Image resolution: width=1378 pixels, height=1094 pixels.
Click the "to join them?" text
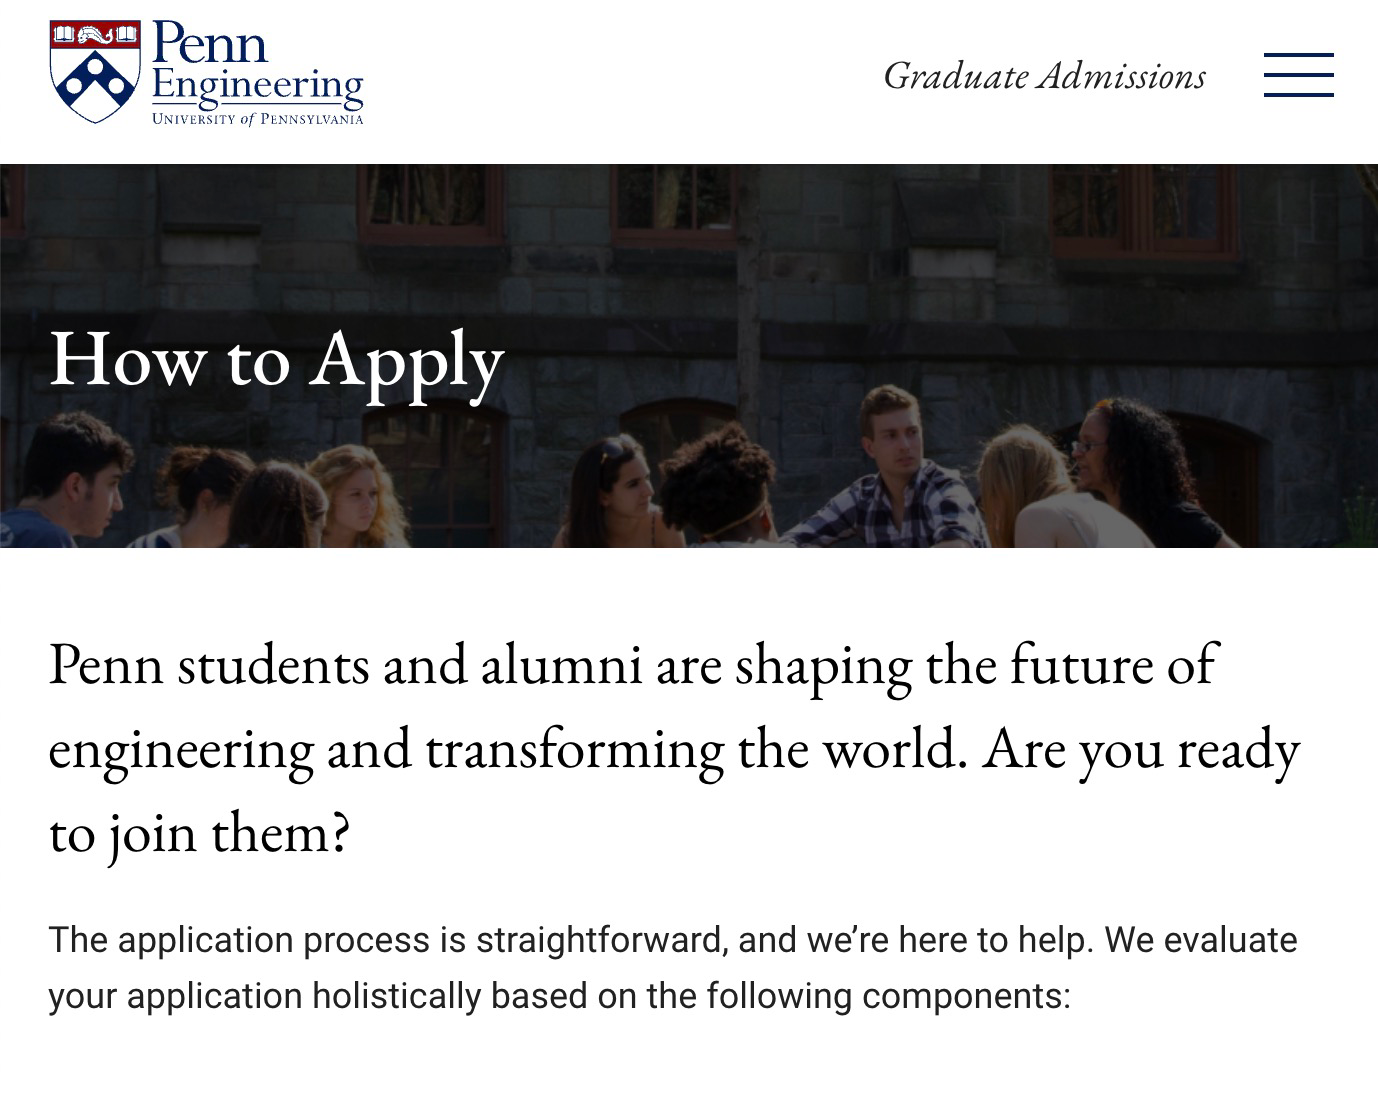pyautogui.click(x=199, y=832)
